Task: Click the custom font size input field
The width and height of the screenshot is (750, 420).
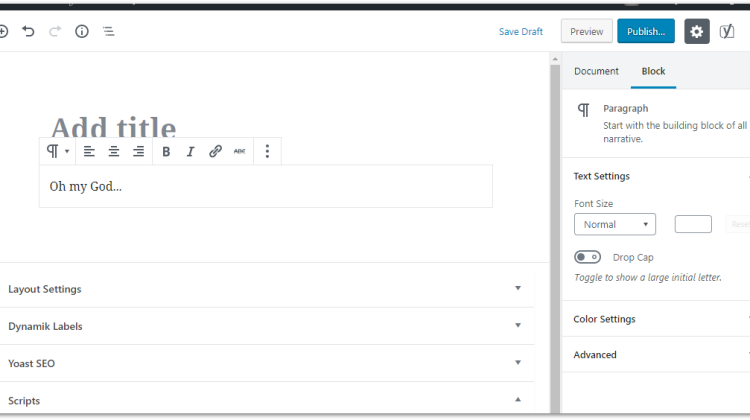Action: [x=693, y=224]
